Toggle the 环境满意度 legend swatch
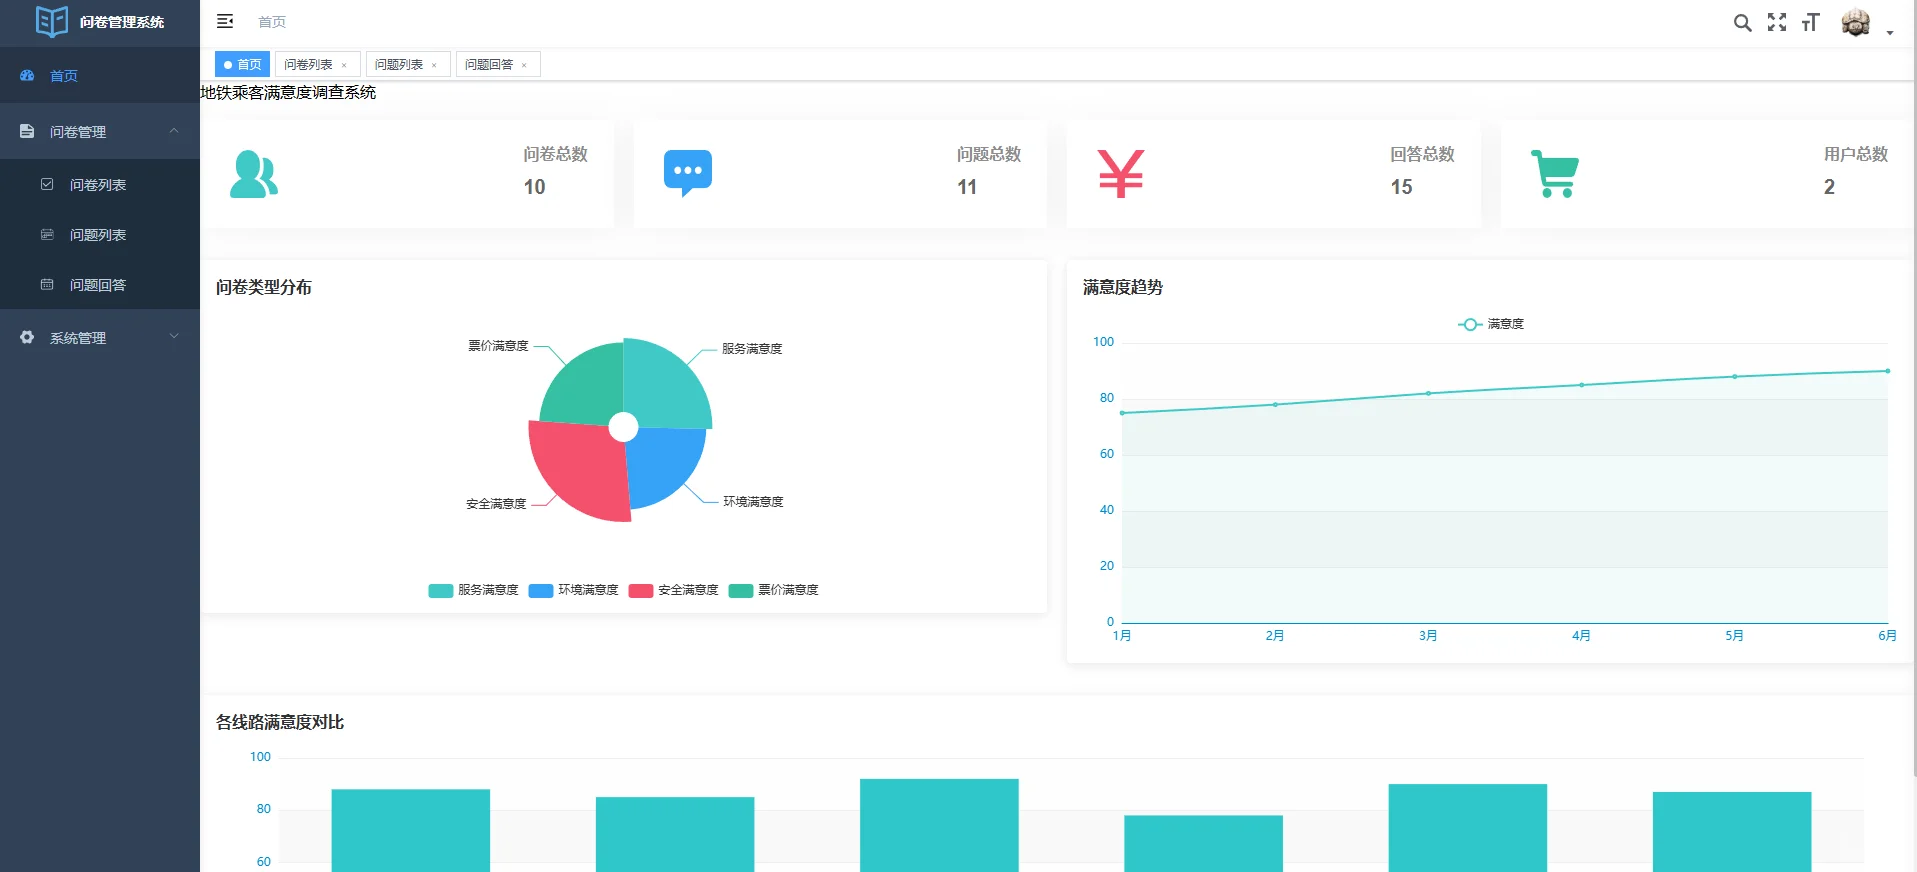Screen dimensions: 1917x872 pyautogui.click(x=541, y=590)
